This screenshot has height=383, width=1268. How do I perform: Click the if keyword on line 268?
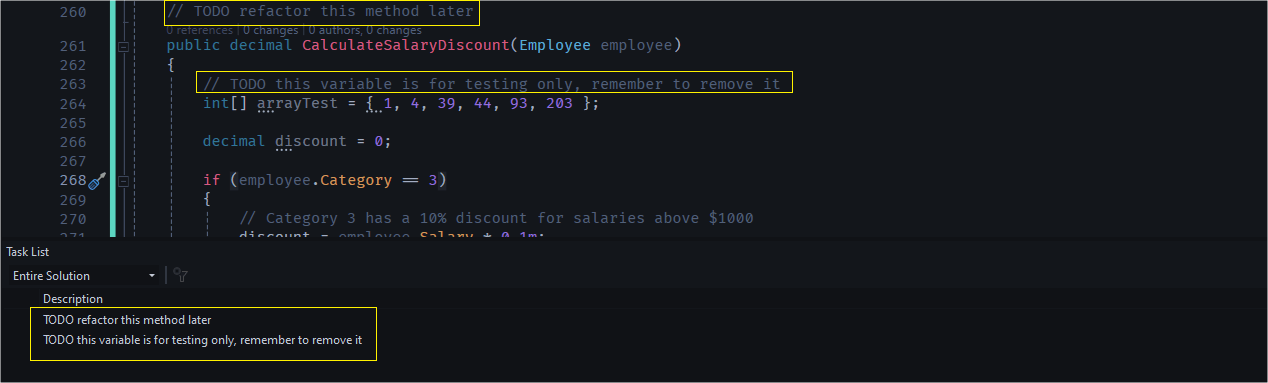(x=212, y=180)
